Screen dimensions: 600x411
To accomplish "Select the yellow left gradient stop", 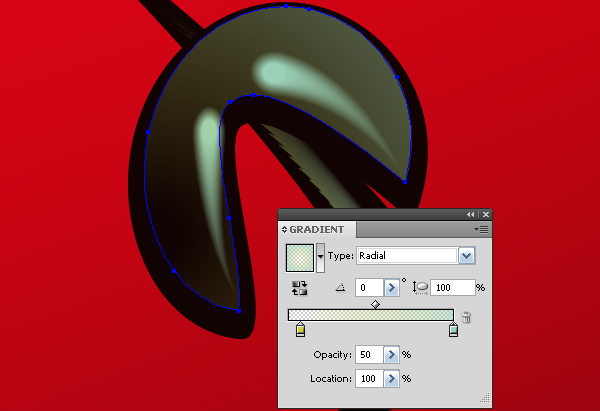I will 301,329.
